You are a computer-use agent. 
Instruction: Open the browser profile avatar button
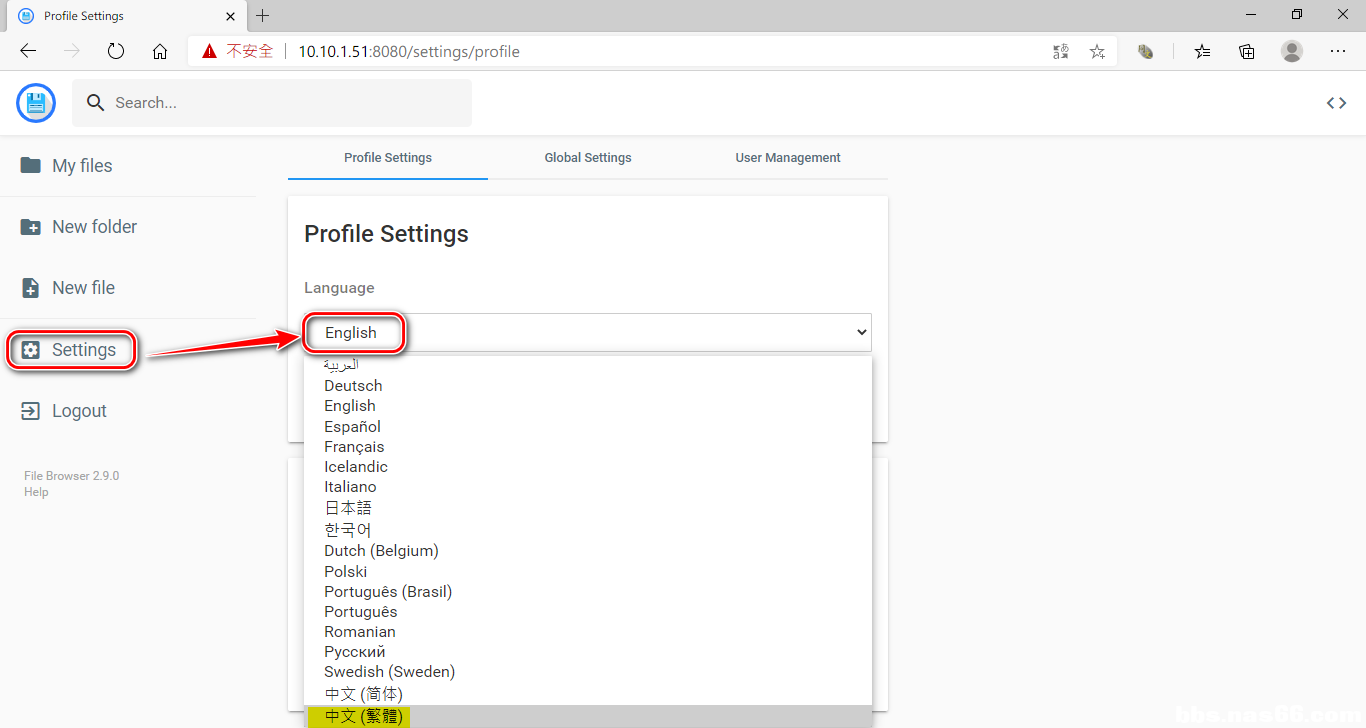coord(1292,52)
